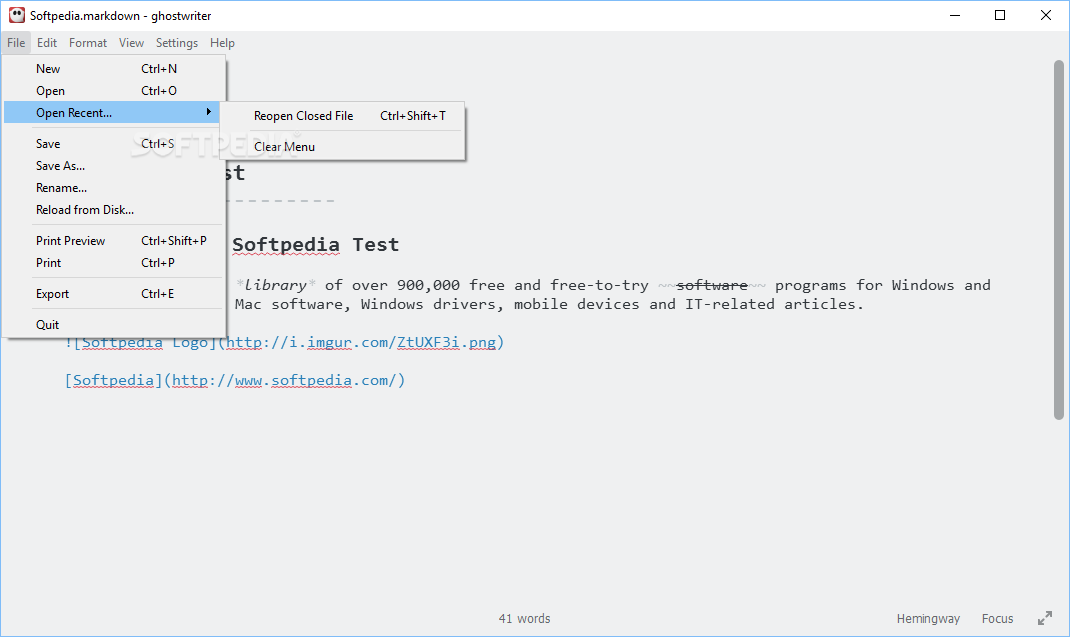The height and width of the screenshot is (637, 1070).
Task: Click the struck-through word 'software'
Action: pyautogui.click(x=712, y=285)
